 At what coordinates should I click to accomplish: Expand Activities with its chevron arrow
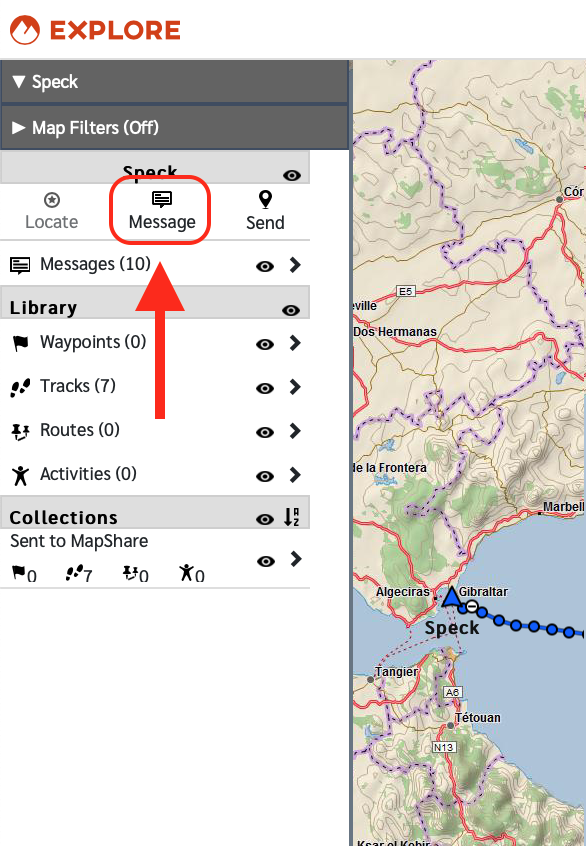[x=295, y=475]
